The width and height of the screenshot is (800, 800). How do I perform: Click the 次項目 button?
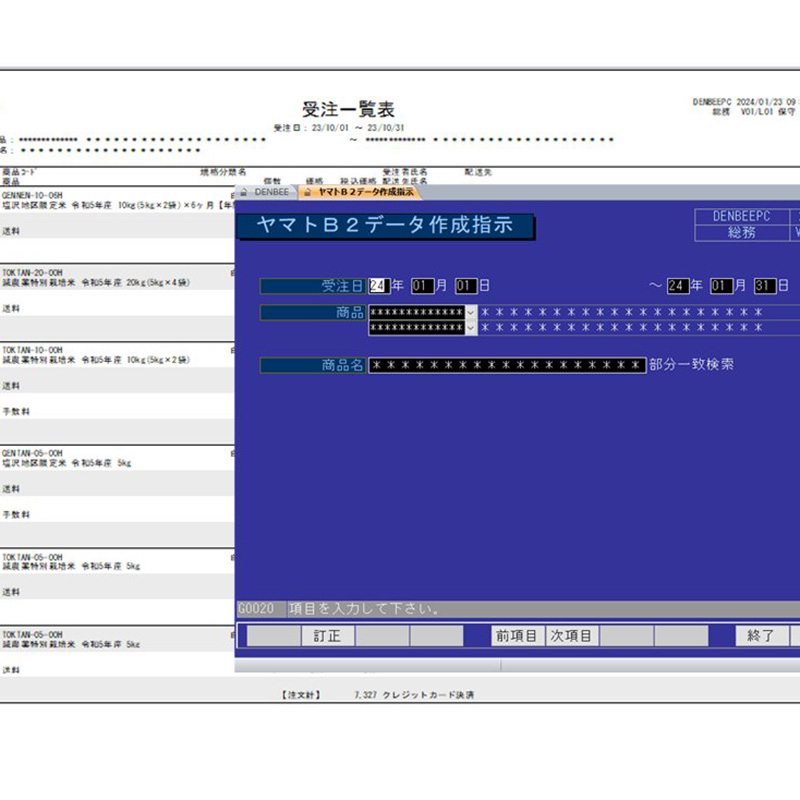572,634
